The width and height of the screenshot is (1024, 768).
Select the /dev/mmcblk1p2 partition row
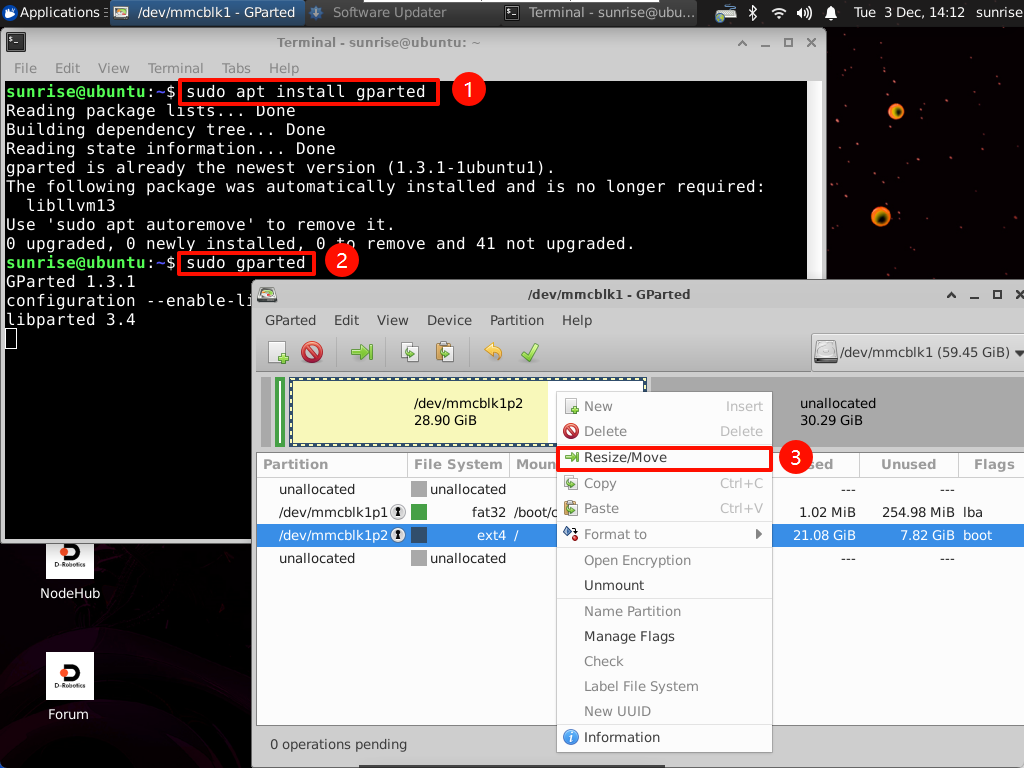(x=640, y=535)
